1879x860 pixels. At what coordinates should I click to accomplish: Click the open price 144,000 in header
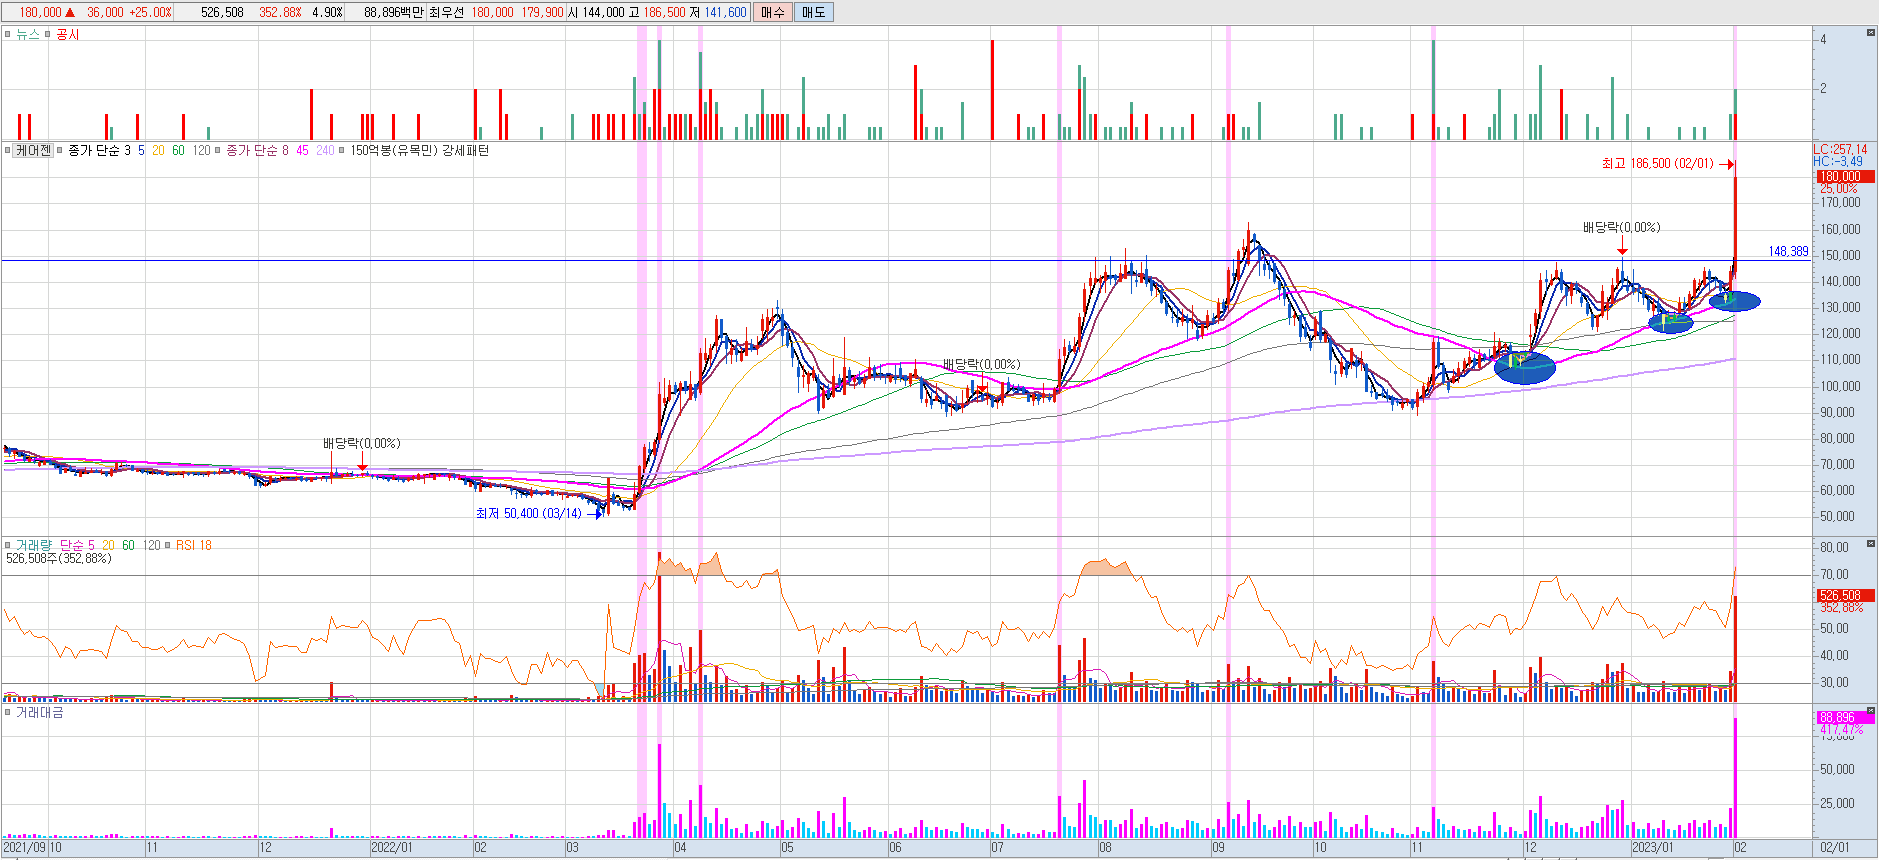coord(603,12)
